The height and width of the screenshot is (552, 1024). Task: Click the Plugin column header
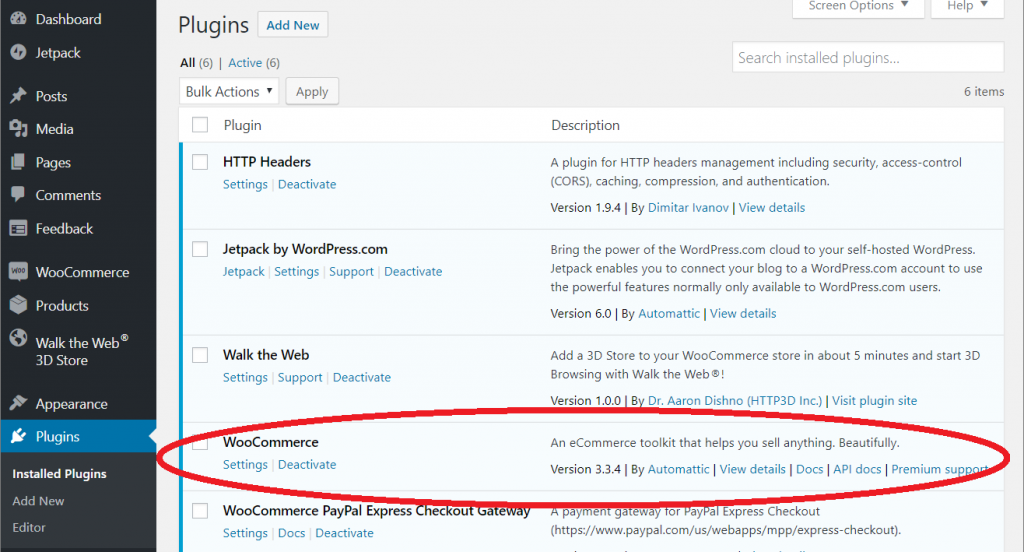click(242, 125)
